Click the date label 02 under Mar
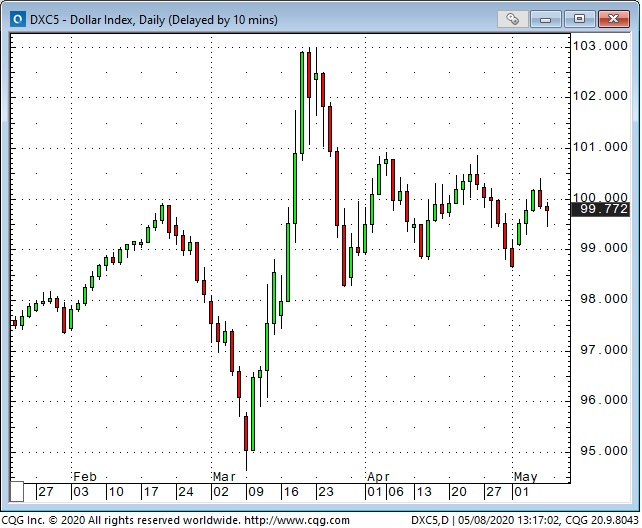The height and width of the screenshot is (528, 642). click(221, 492)
